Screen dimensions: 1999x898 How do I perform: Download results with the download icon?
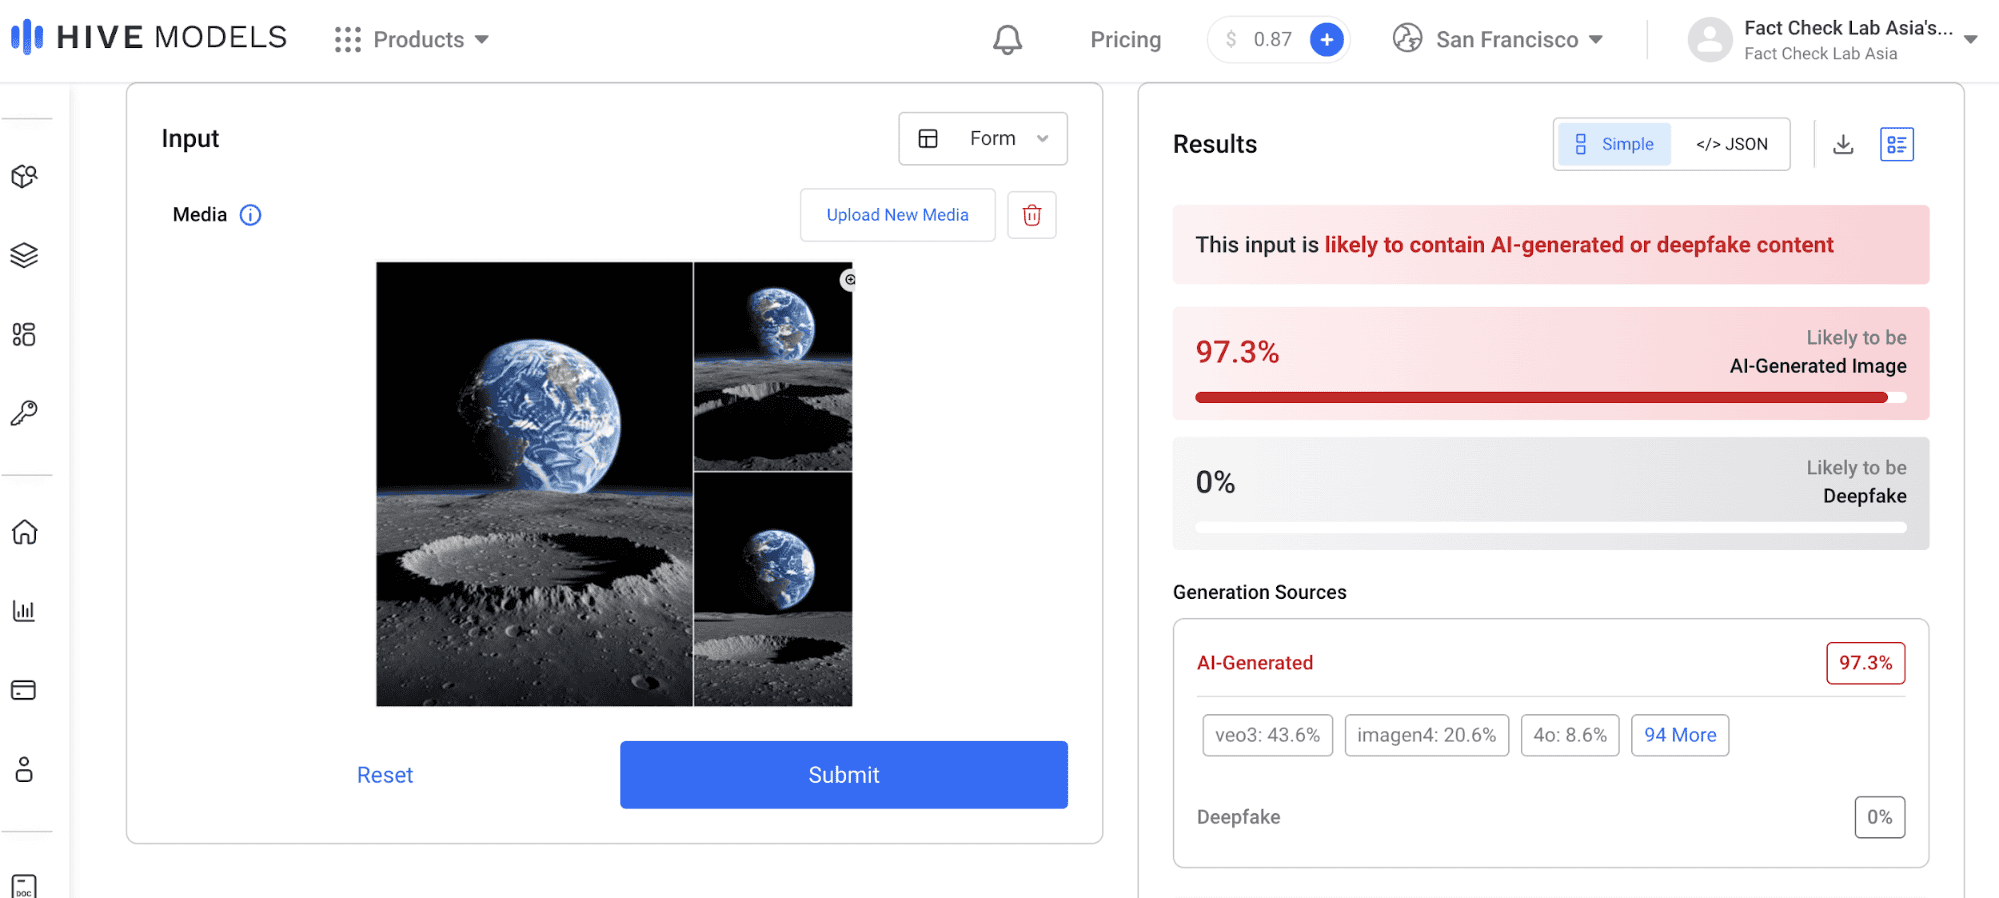click(1843, 145)
